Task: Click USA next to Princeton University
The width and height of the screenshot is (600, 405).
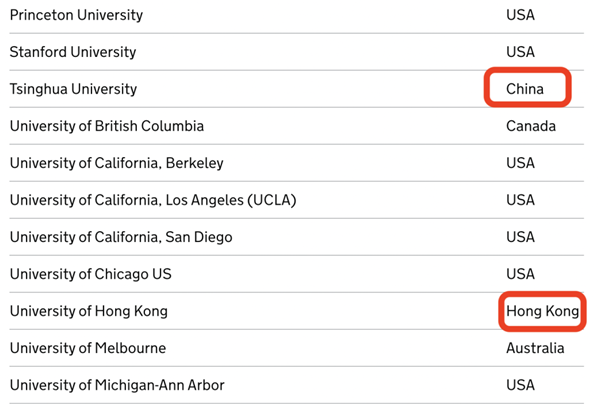Action: [x=520, y=15]
